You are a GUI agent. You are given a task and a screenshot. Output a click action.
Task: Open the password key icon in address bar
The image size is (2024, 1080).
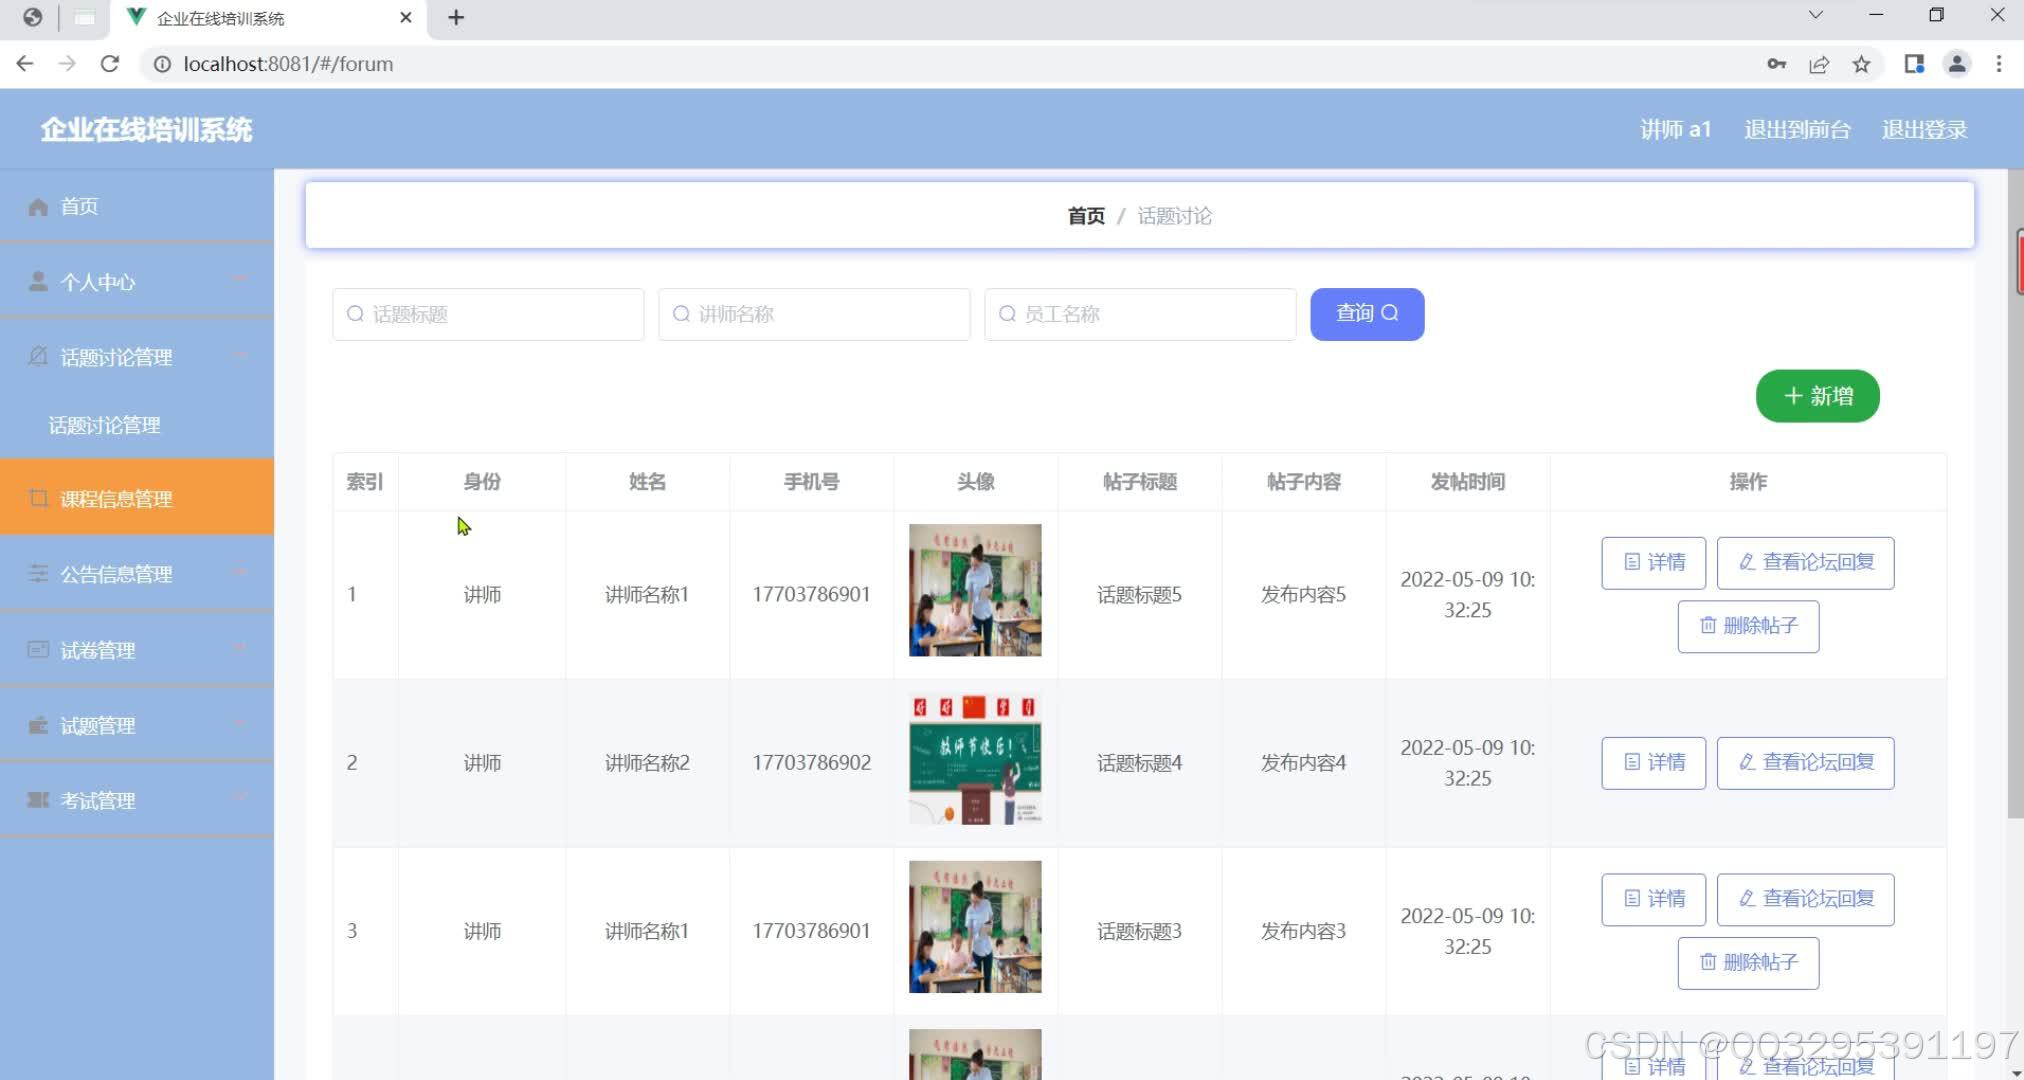[x=1776, y=64]
